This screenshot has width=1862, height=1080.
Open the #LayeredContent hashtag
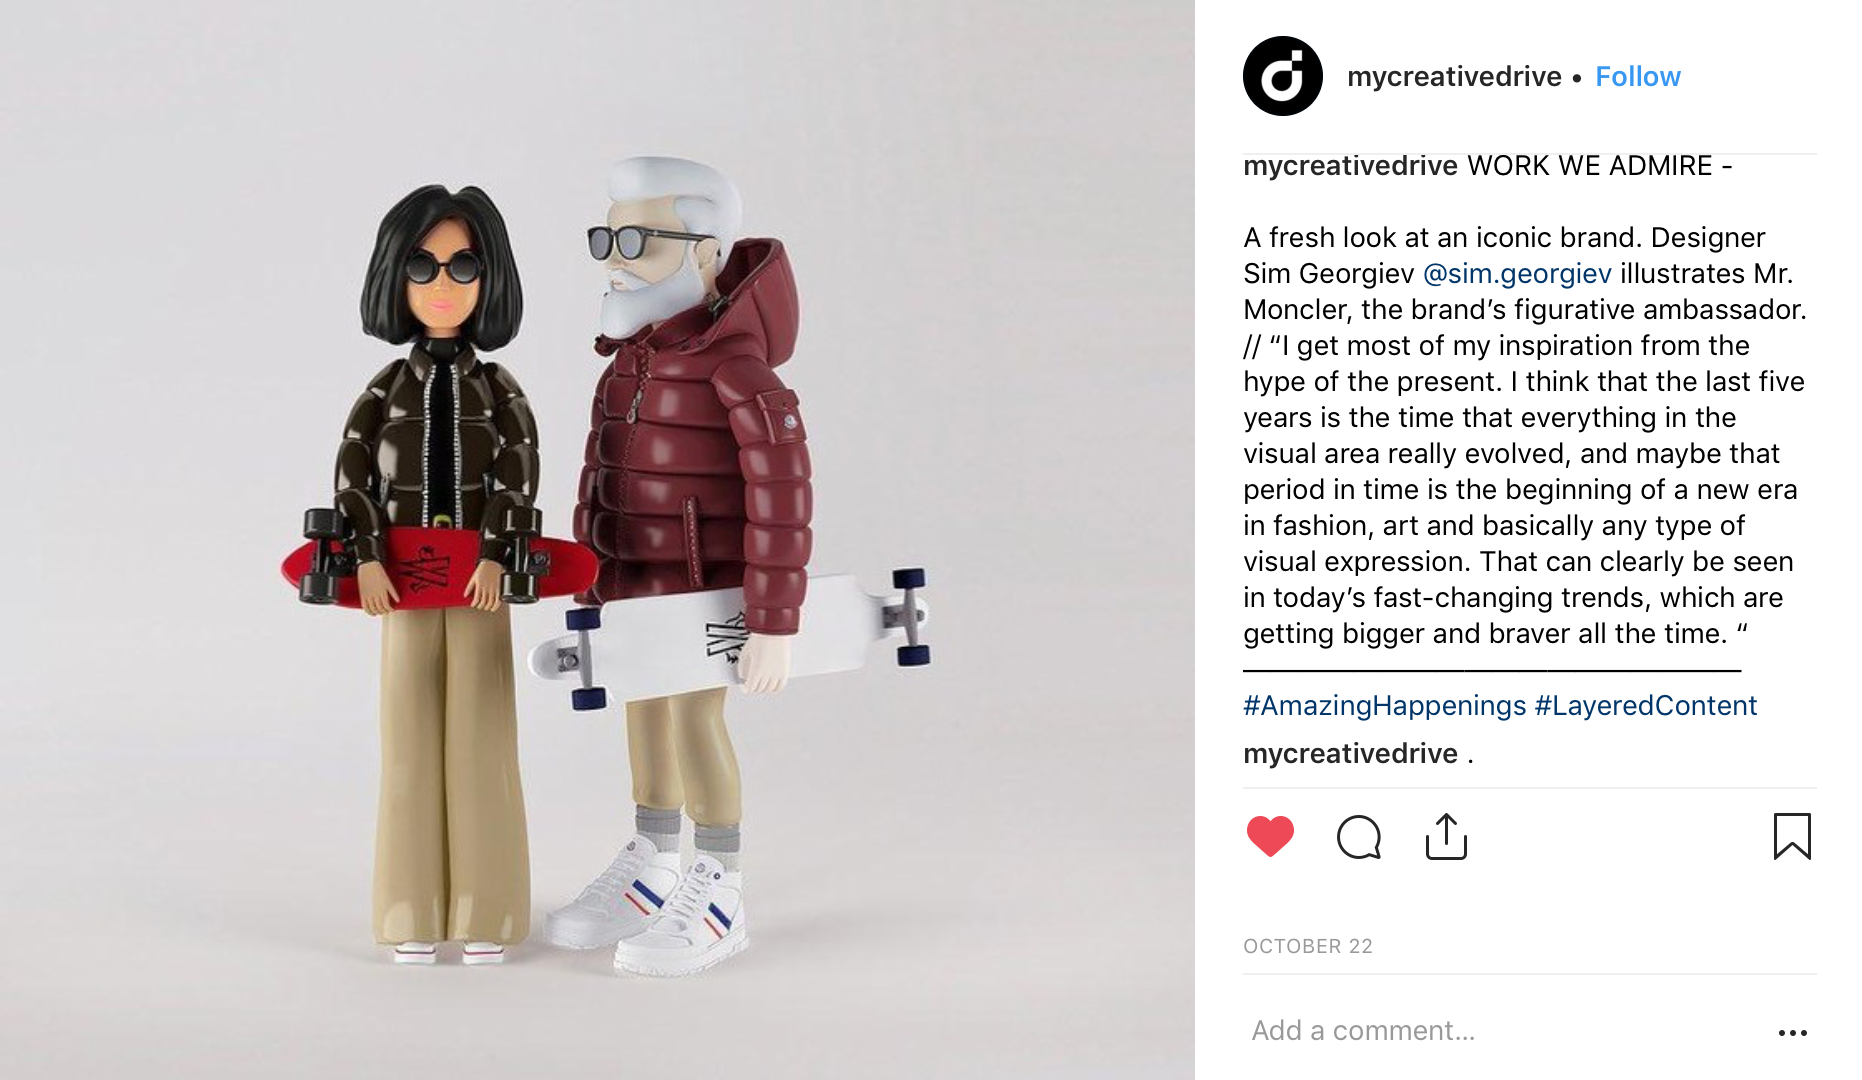pyautogui.click(x=1645, y=706)
